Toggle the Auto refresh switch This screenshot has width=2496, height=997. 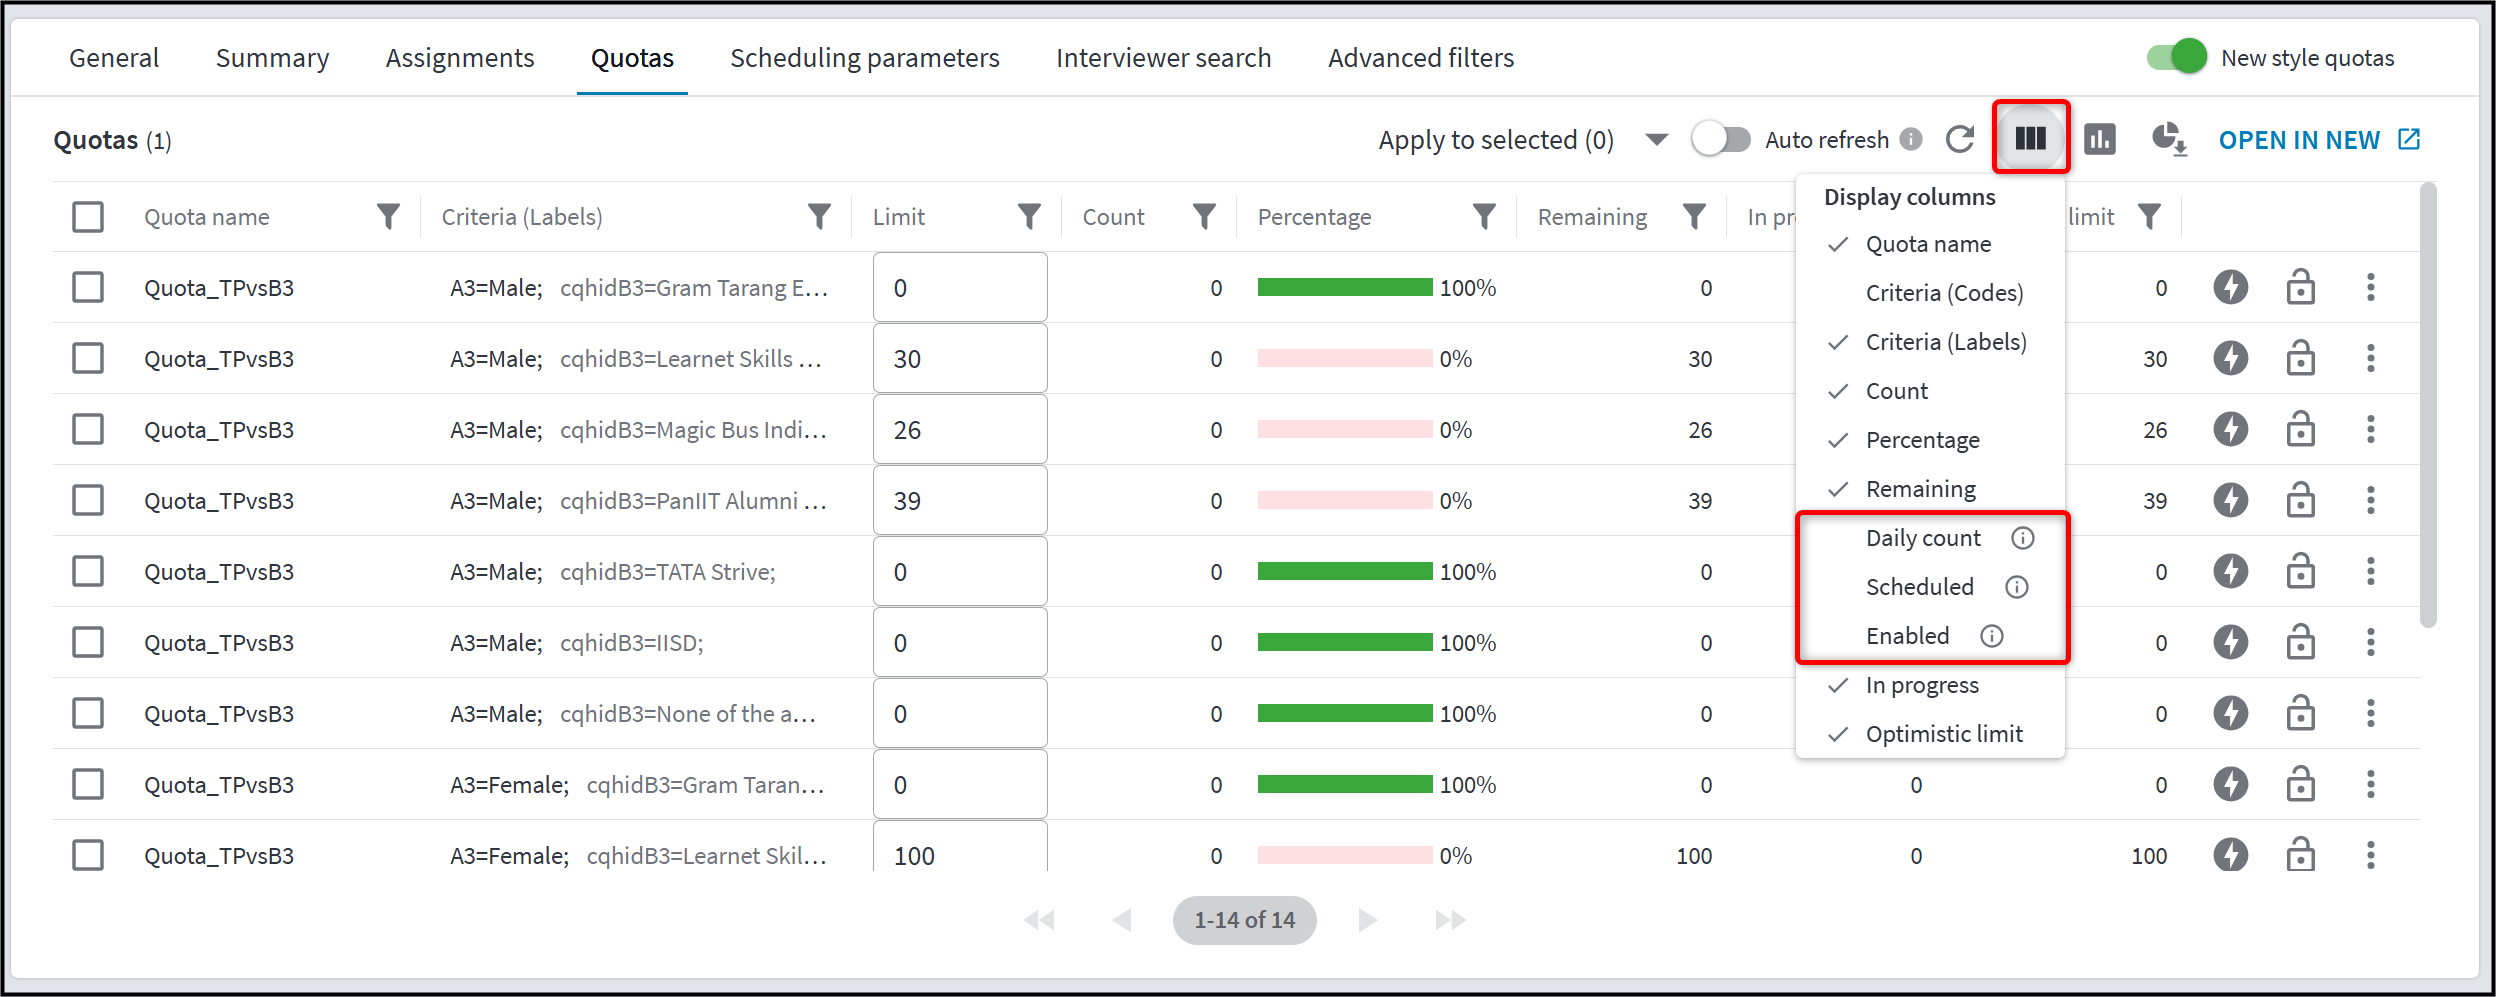pyautogui.click(x=1721, y=139)
